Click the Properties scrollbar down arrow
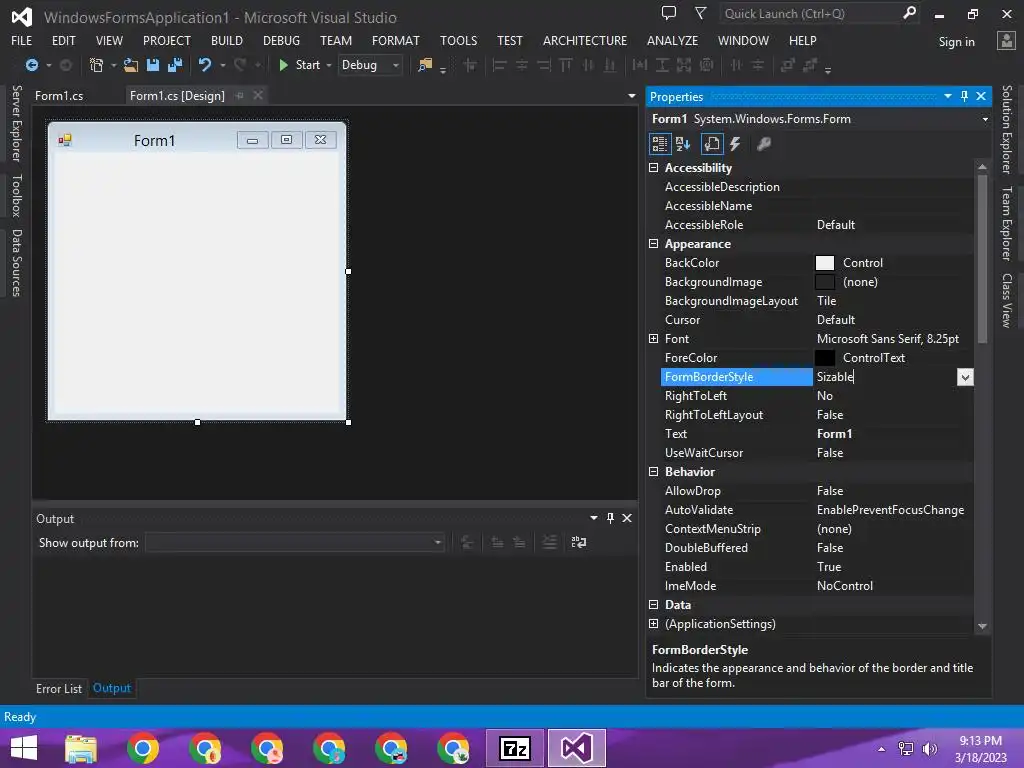This screenshot has height=768, width=1024. pos(982,626)
